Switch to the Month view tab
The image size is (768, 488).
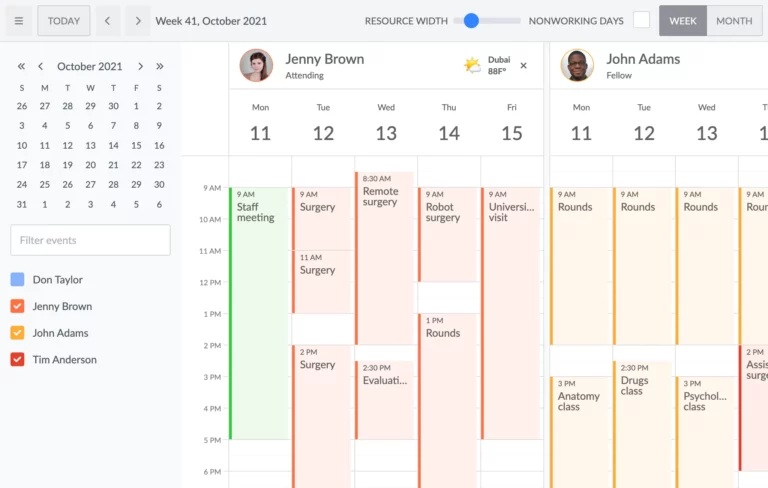click(734, 21)
